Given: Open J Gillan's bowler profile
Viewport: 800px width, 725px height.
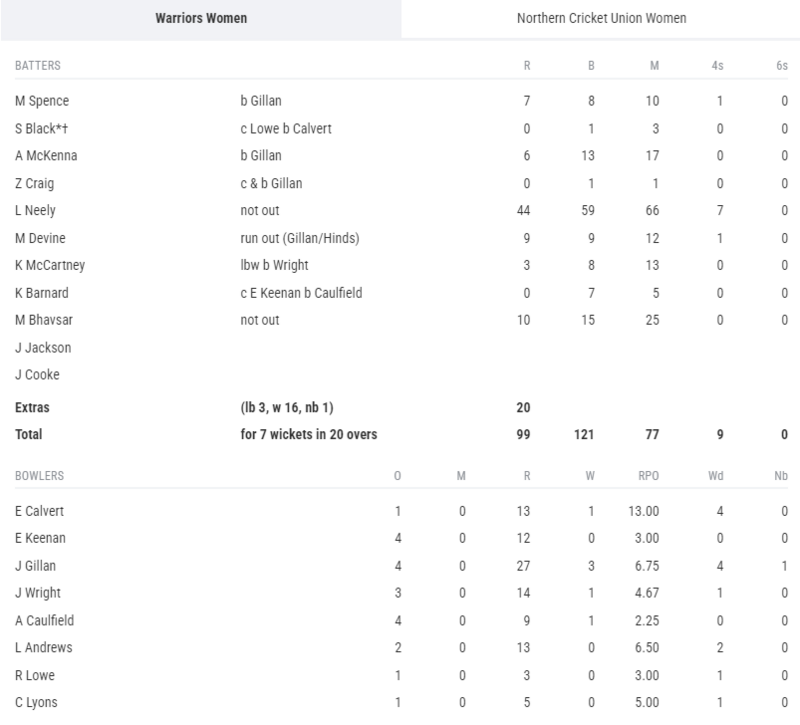Looking at the screenshot, I should click(36, 566).
